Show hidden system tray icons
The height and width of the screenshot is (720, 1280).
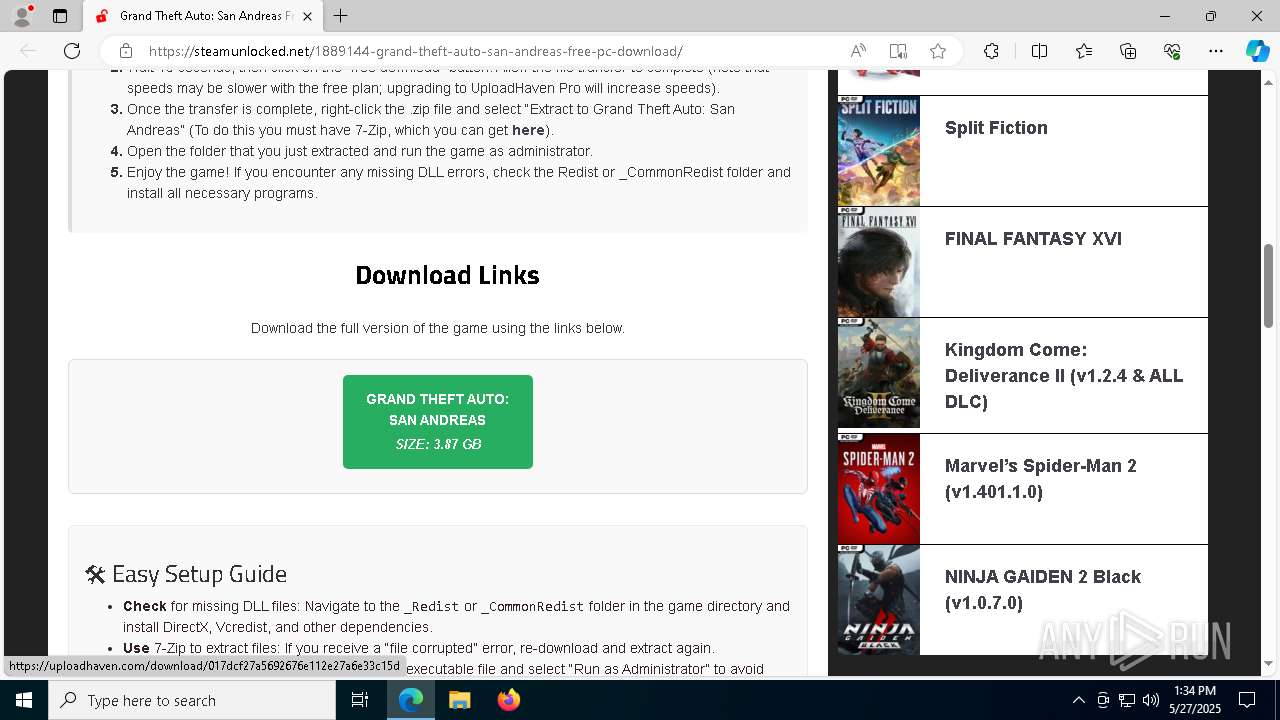pyautogui.click(x=1078, y=700)
